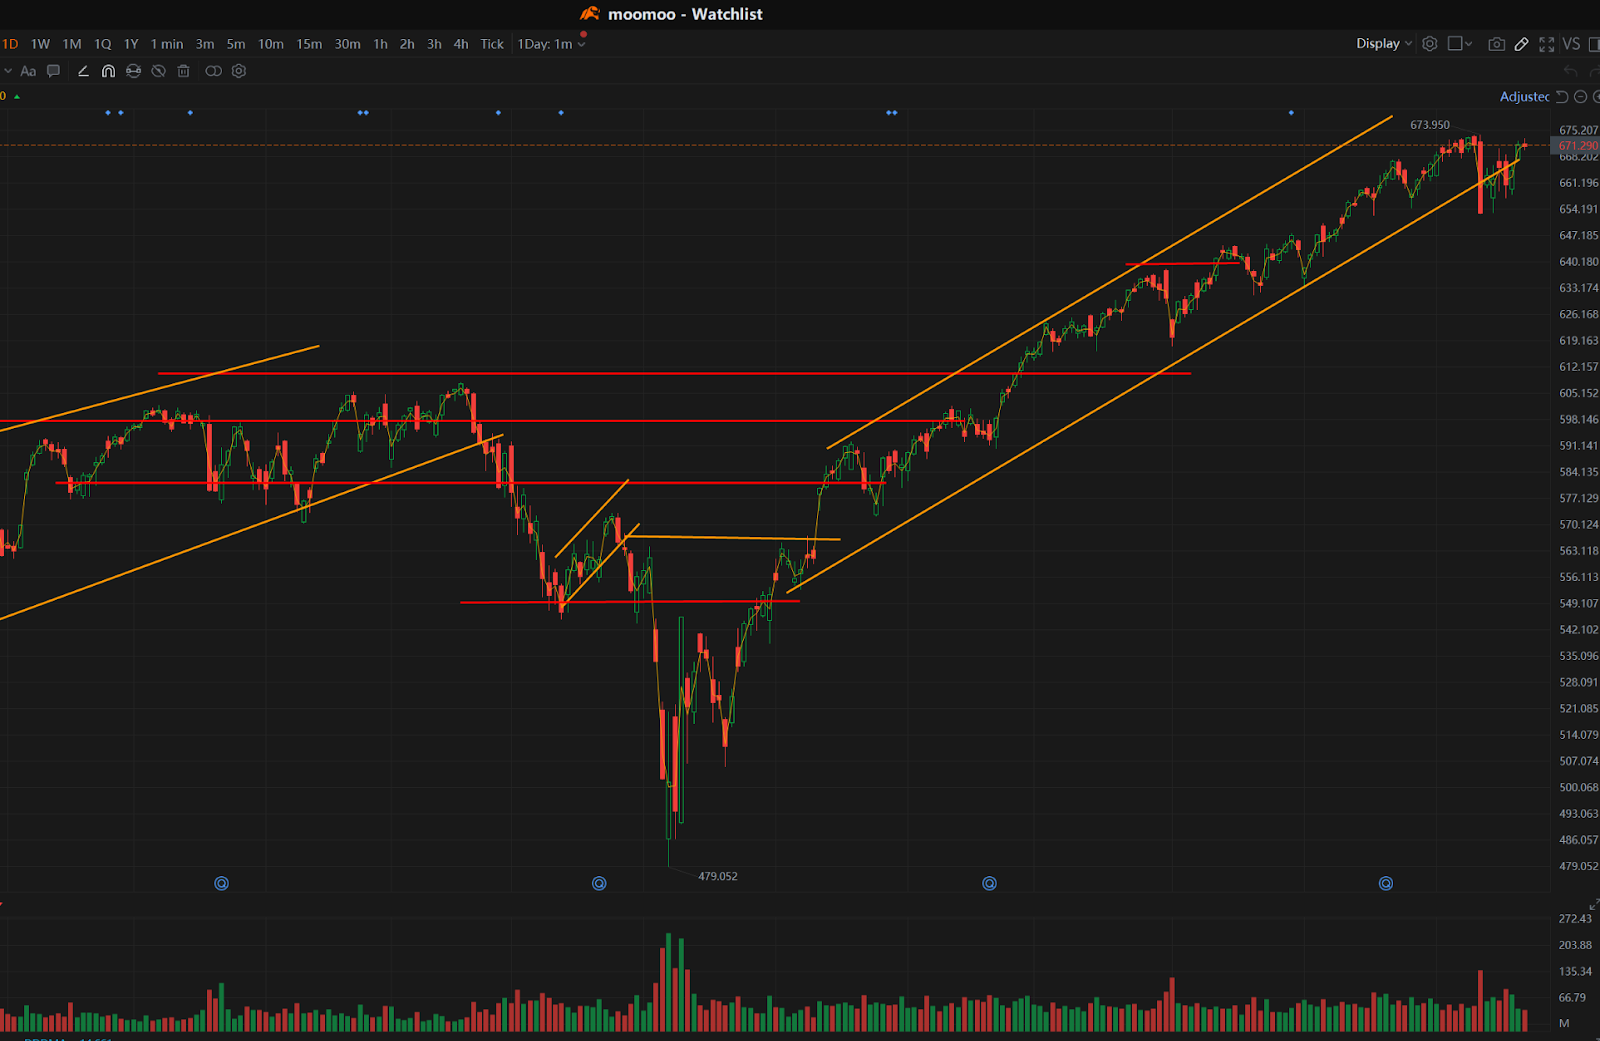This screenshot has height=1041, width=1600.
Task: Reset chart view with the circular arrow
Action: (1562, 97)
